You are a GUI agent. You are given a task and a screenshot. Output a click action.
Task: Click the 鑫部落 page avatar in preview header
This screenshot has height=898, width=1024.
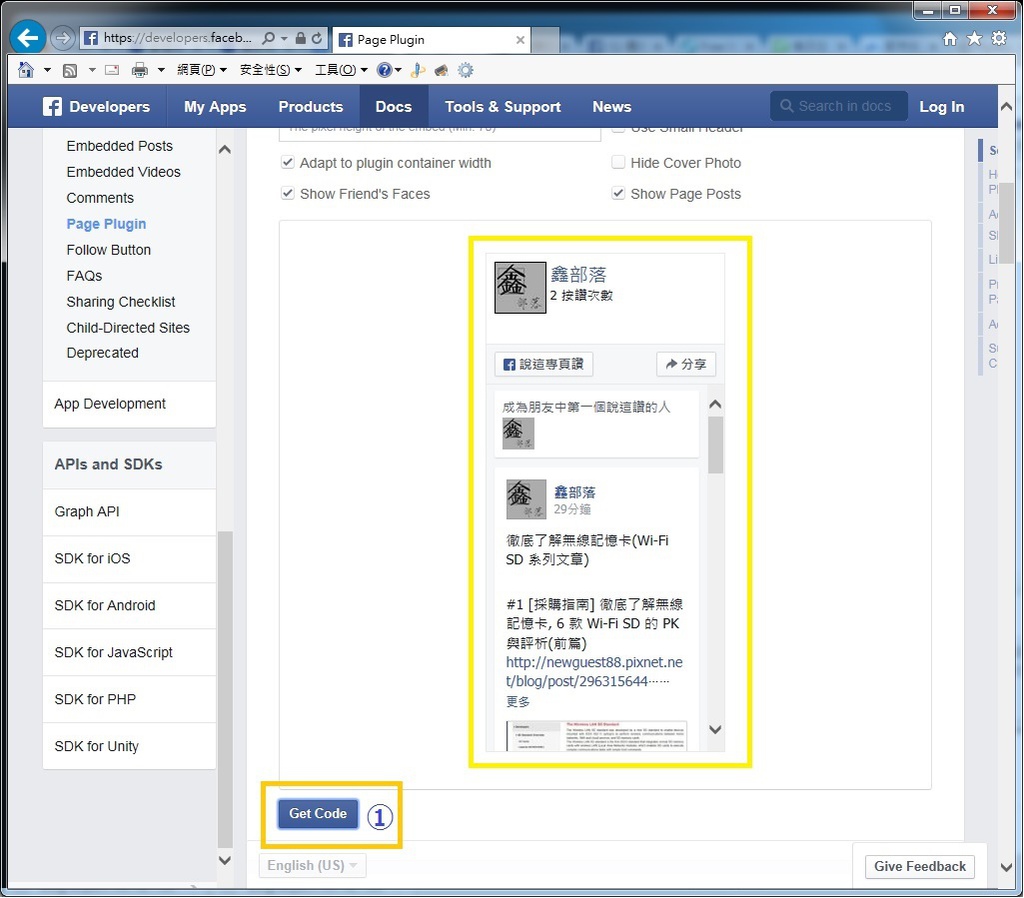(x=520, y=287)
